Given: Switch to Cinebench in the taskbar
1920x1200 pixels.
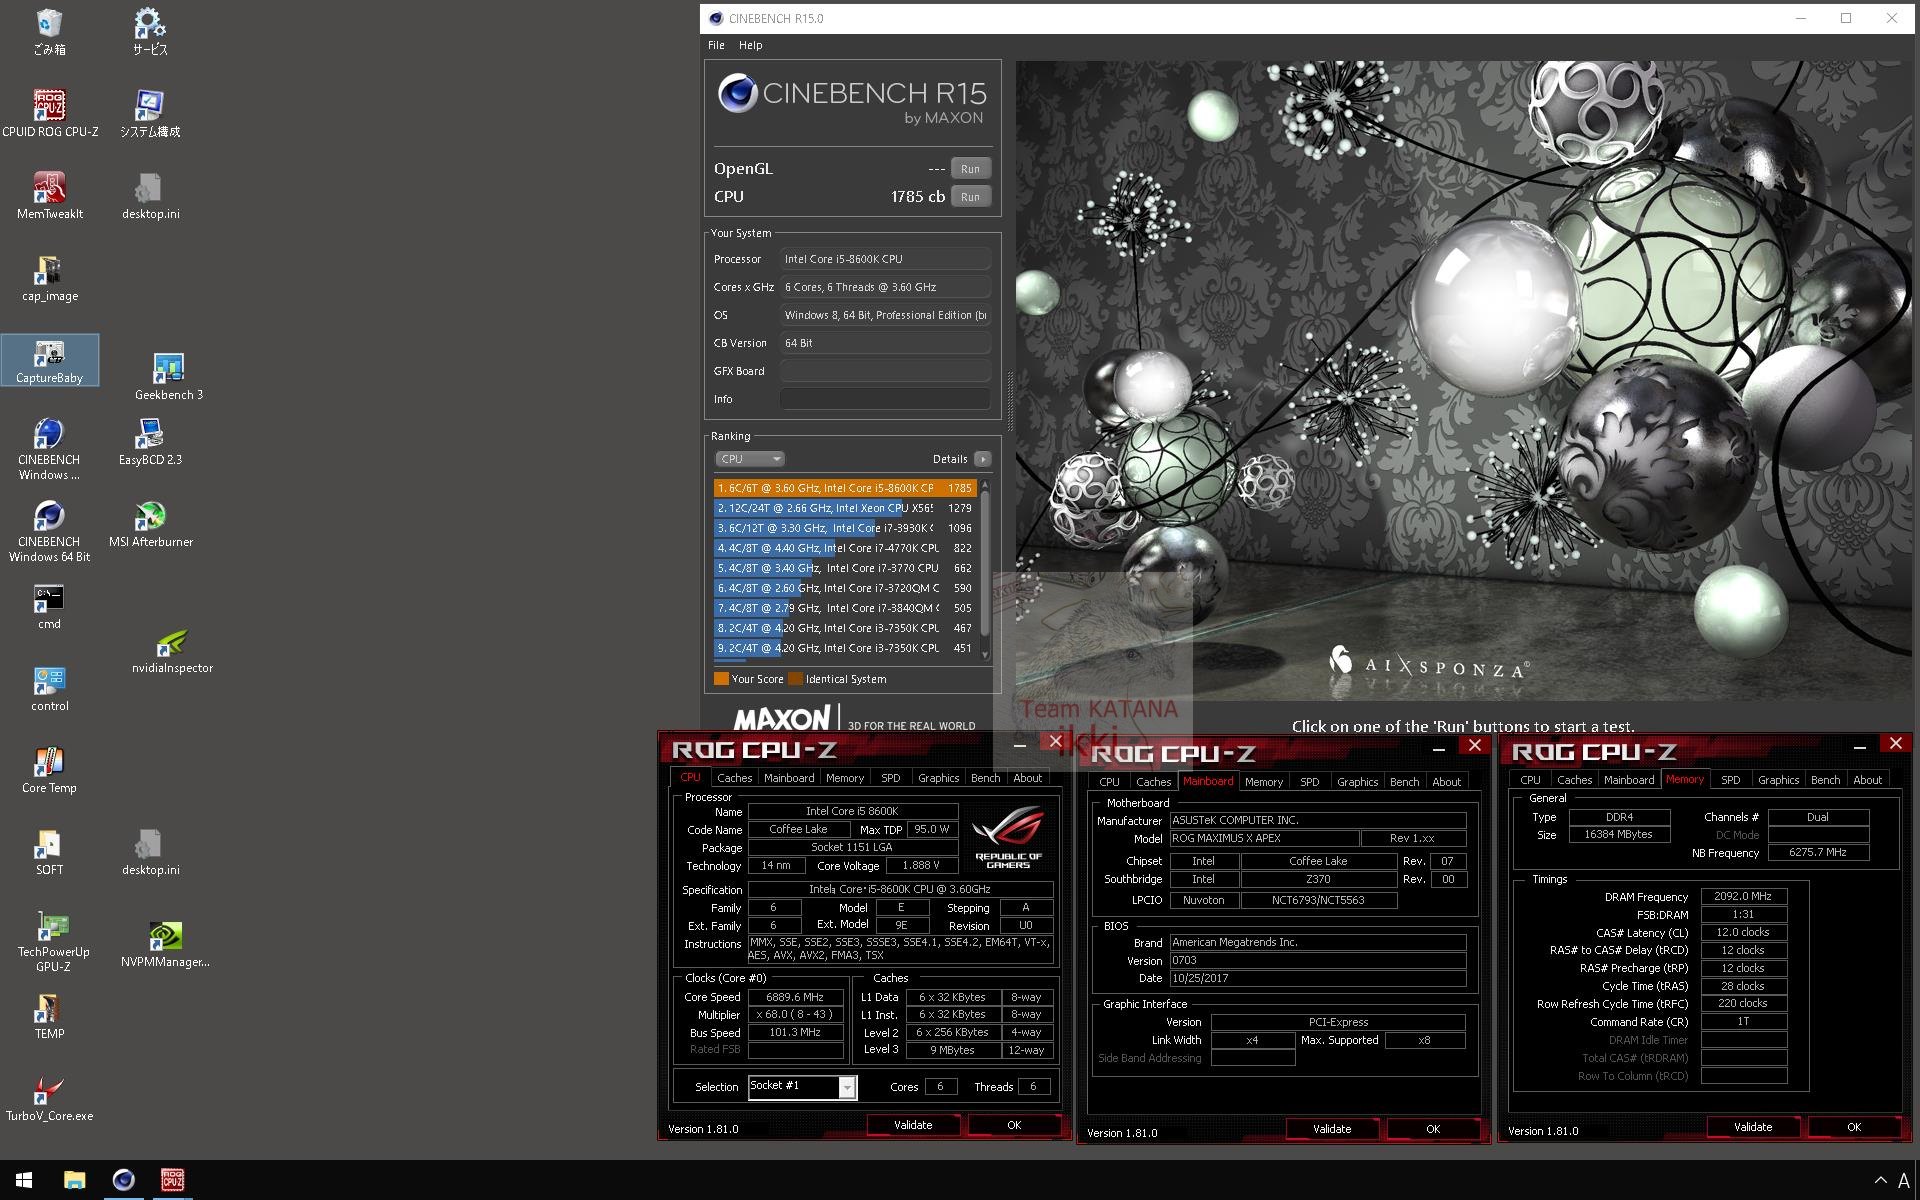Looking at the screenshot, I should point(123,1180).
